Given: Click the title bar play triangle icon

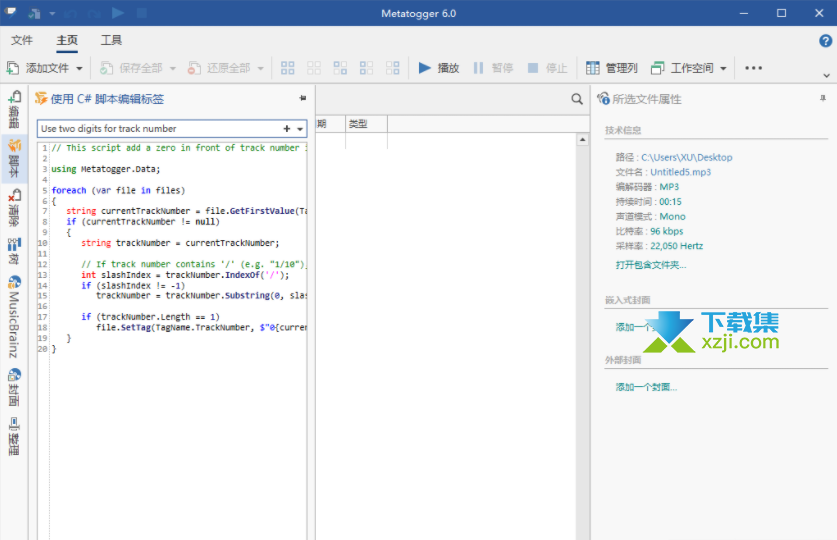Looking at the screenshot, I should coord(118,13).
